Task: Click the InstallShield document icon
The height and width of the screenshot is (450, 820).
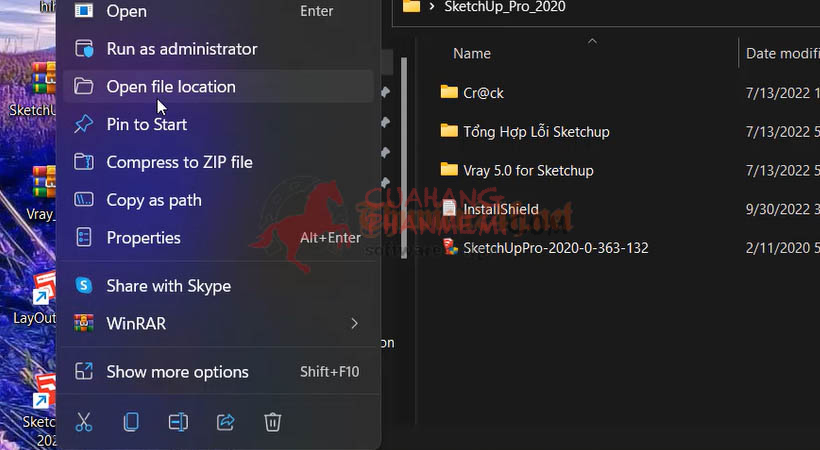Action: pos(449,208)
